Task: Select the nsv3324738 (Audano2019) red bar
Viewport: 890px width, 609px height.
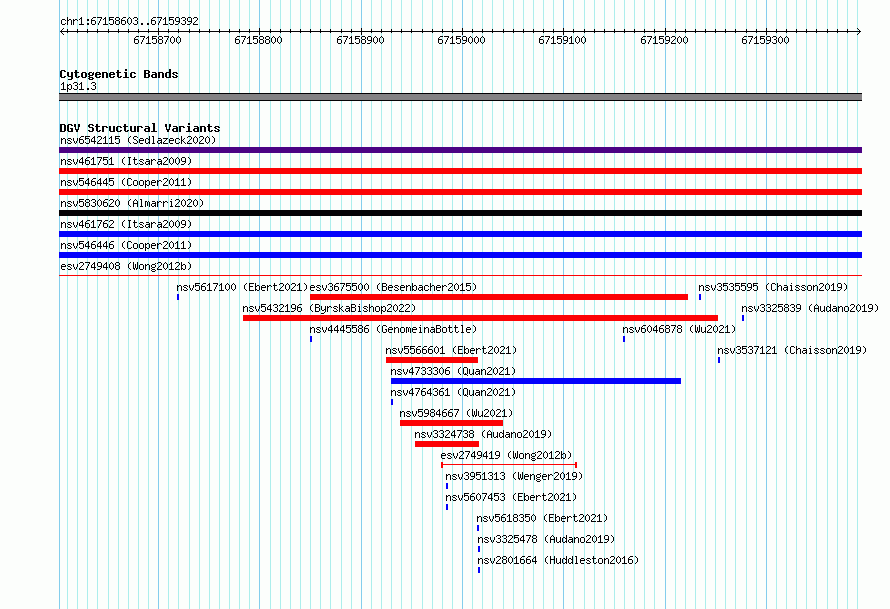Action: [447, 444]
